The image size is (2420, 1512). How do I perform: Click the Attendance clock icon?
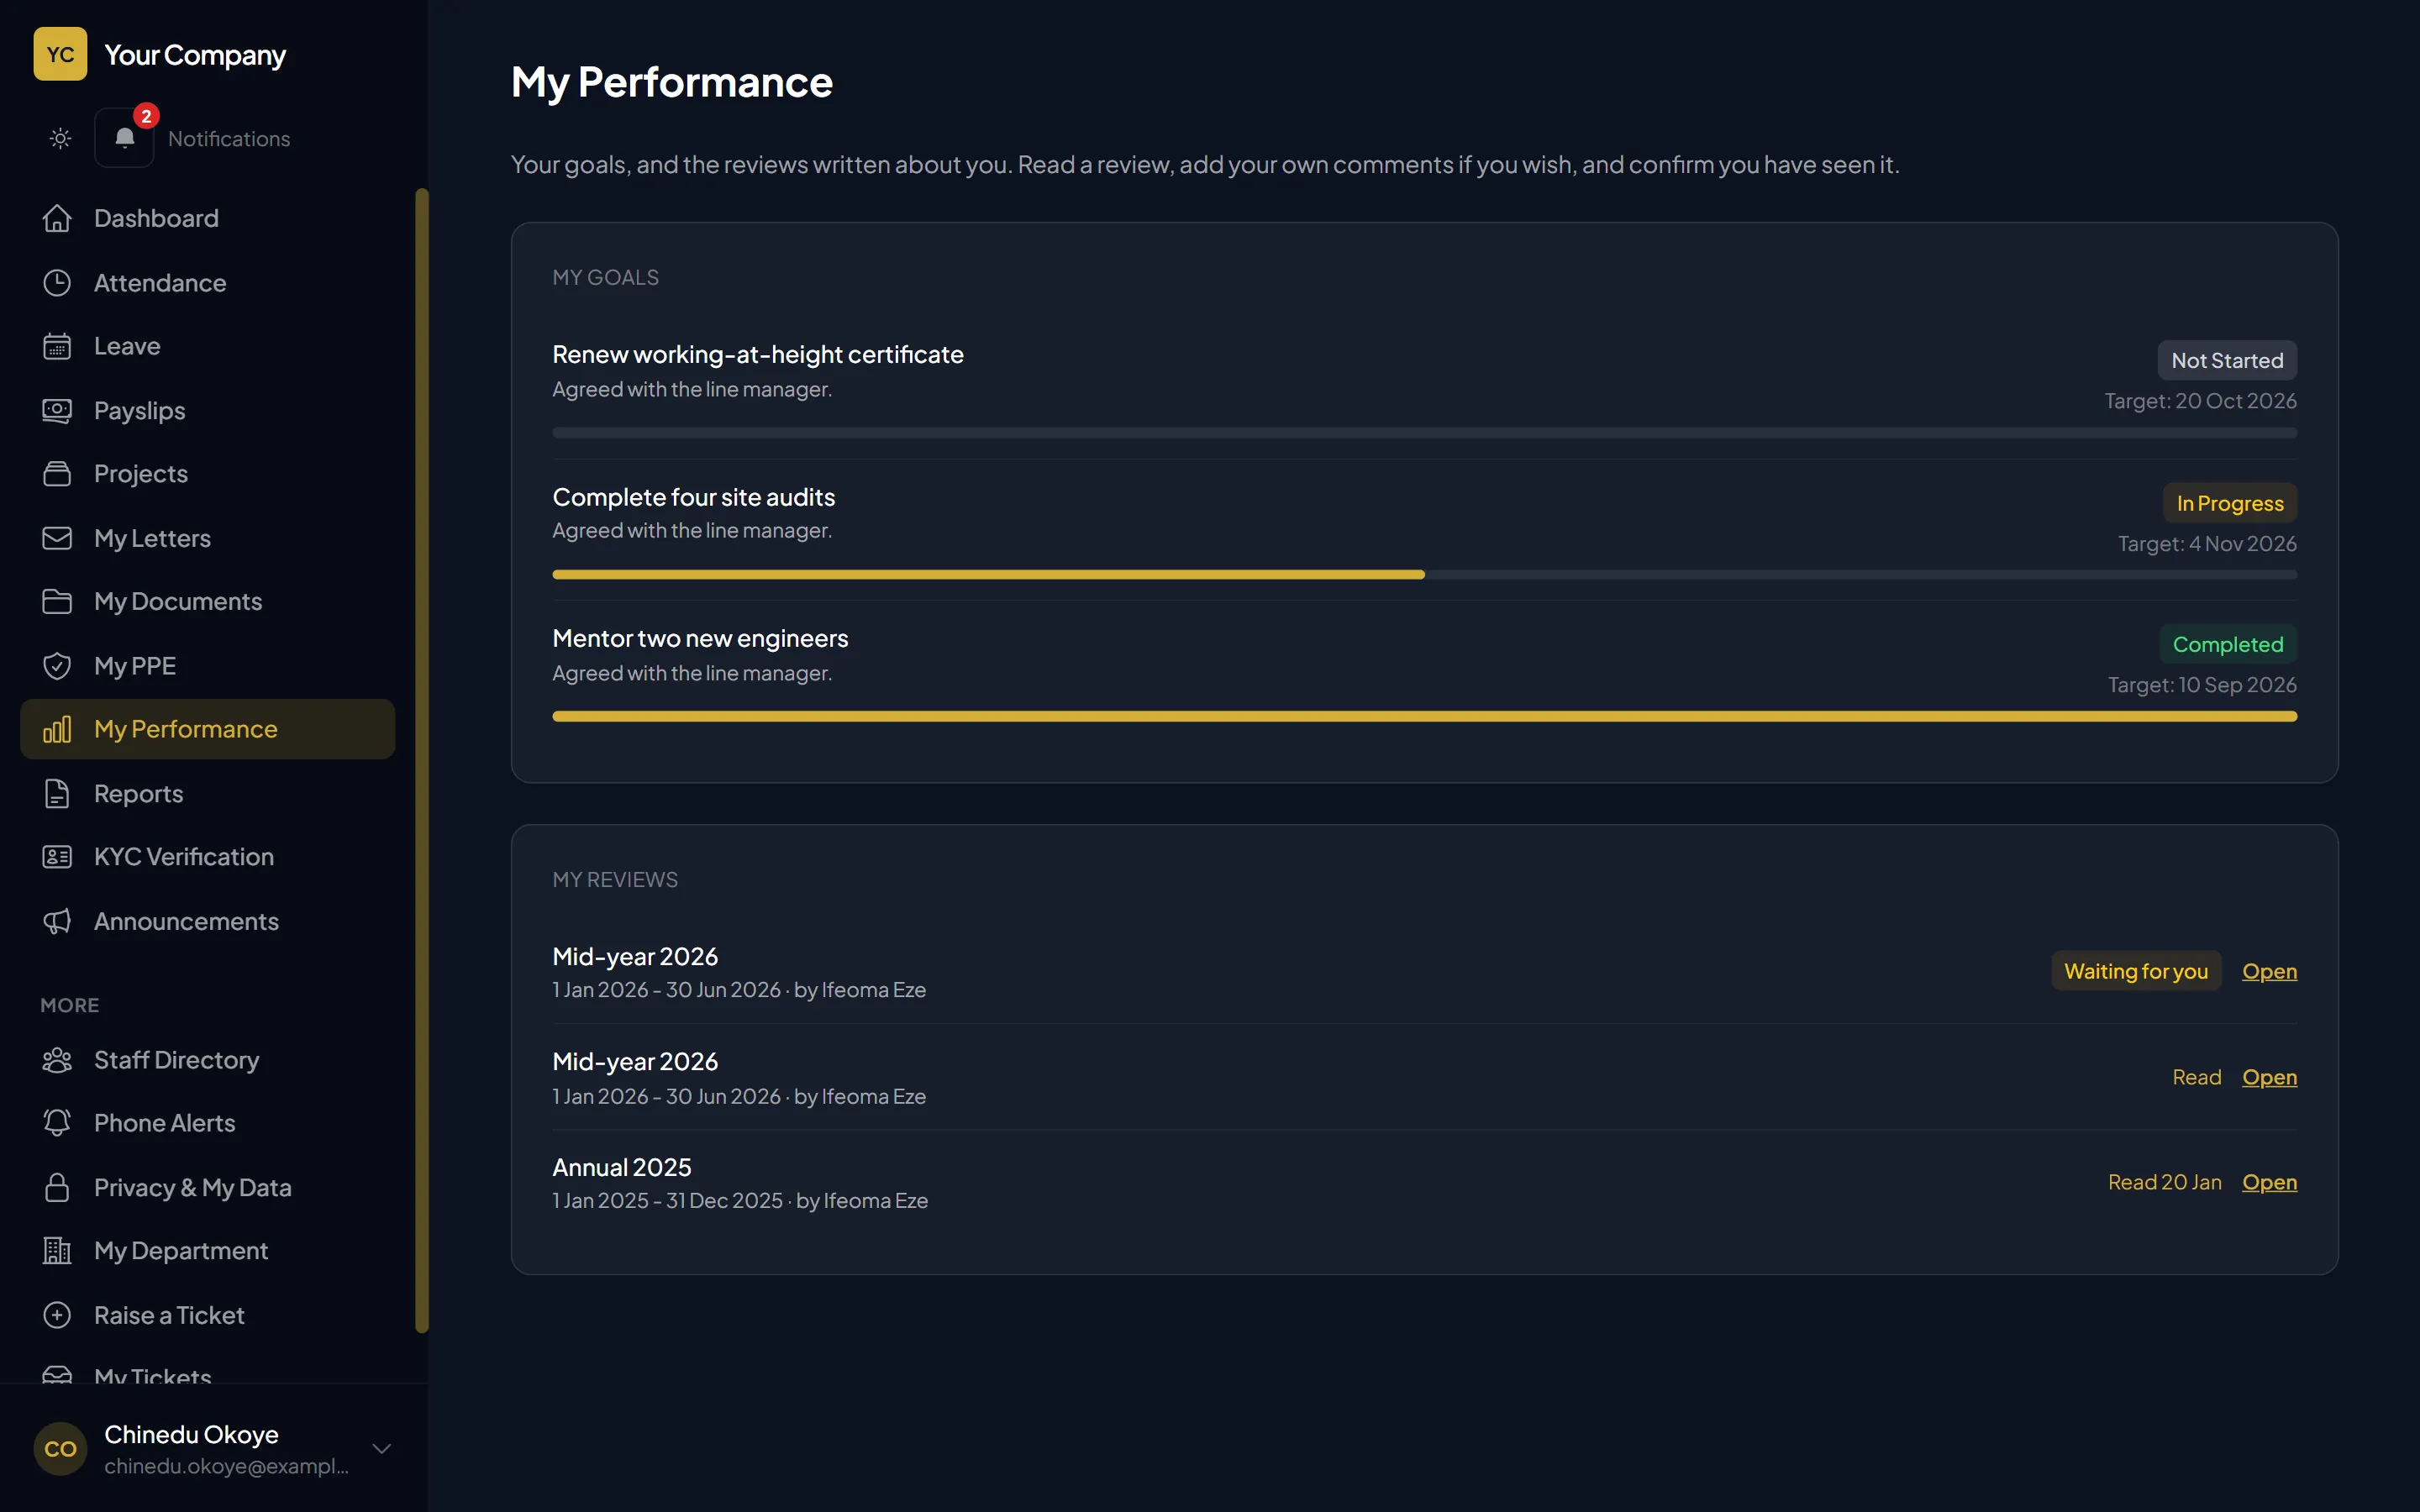tap(57, 283)
